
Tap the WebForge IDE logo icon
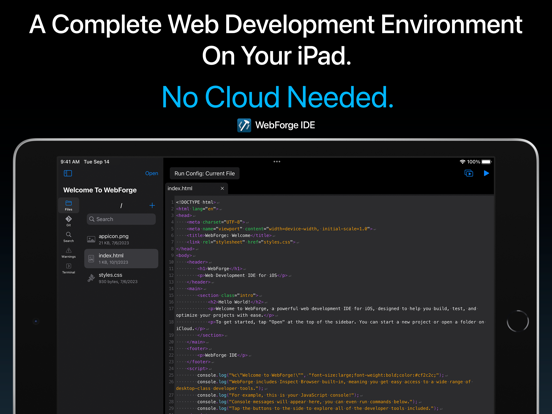244,125
